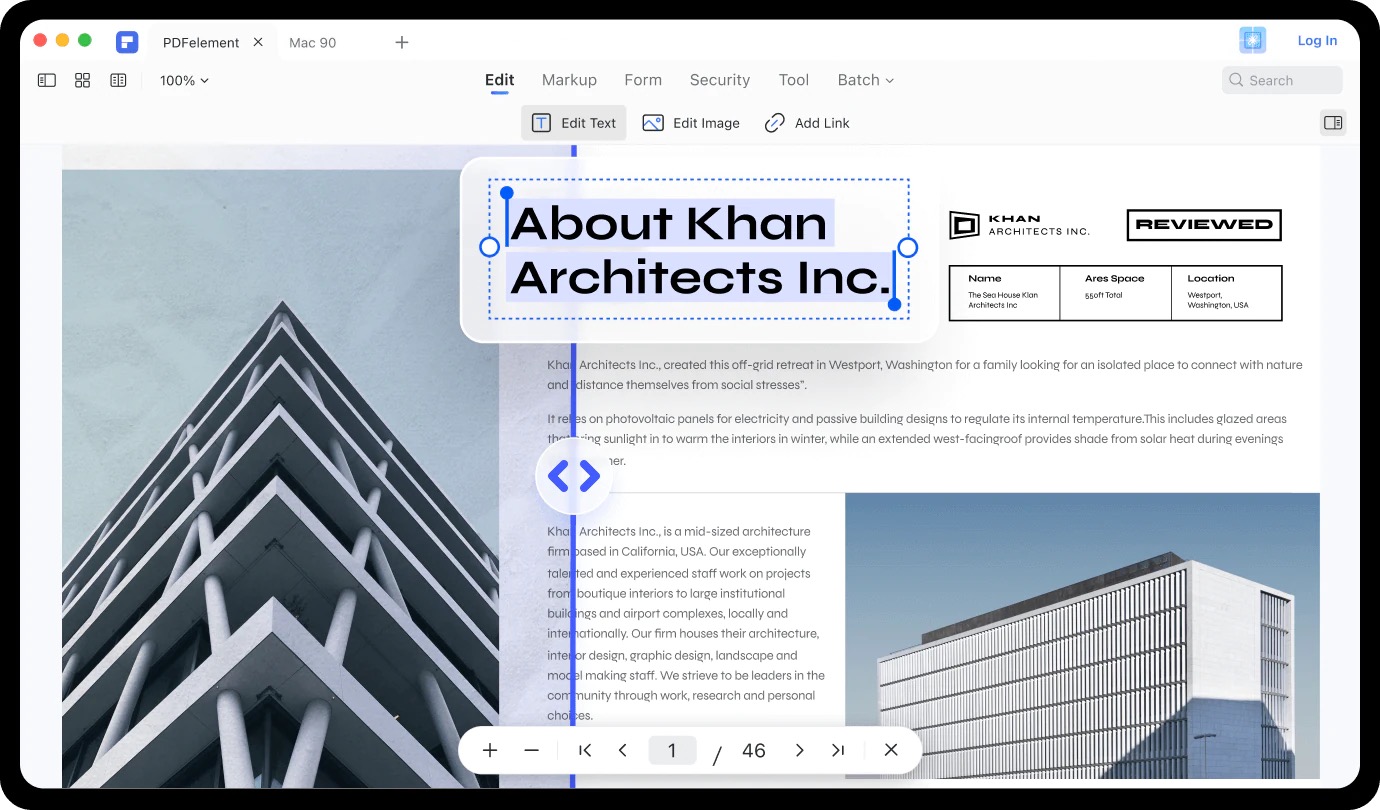
Task: Open the thumbnail grid view icon
Action: [x=83, y=80]
